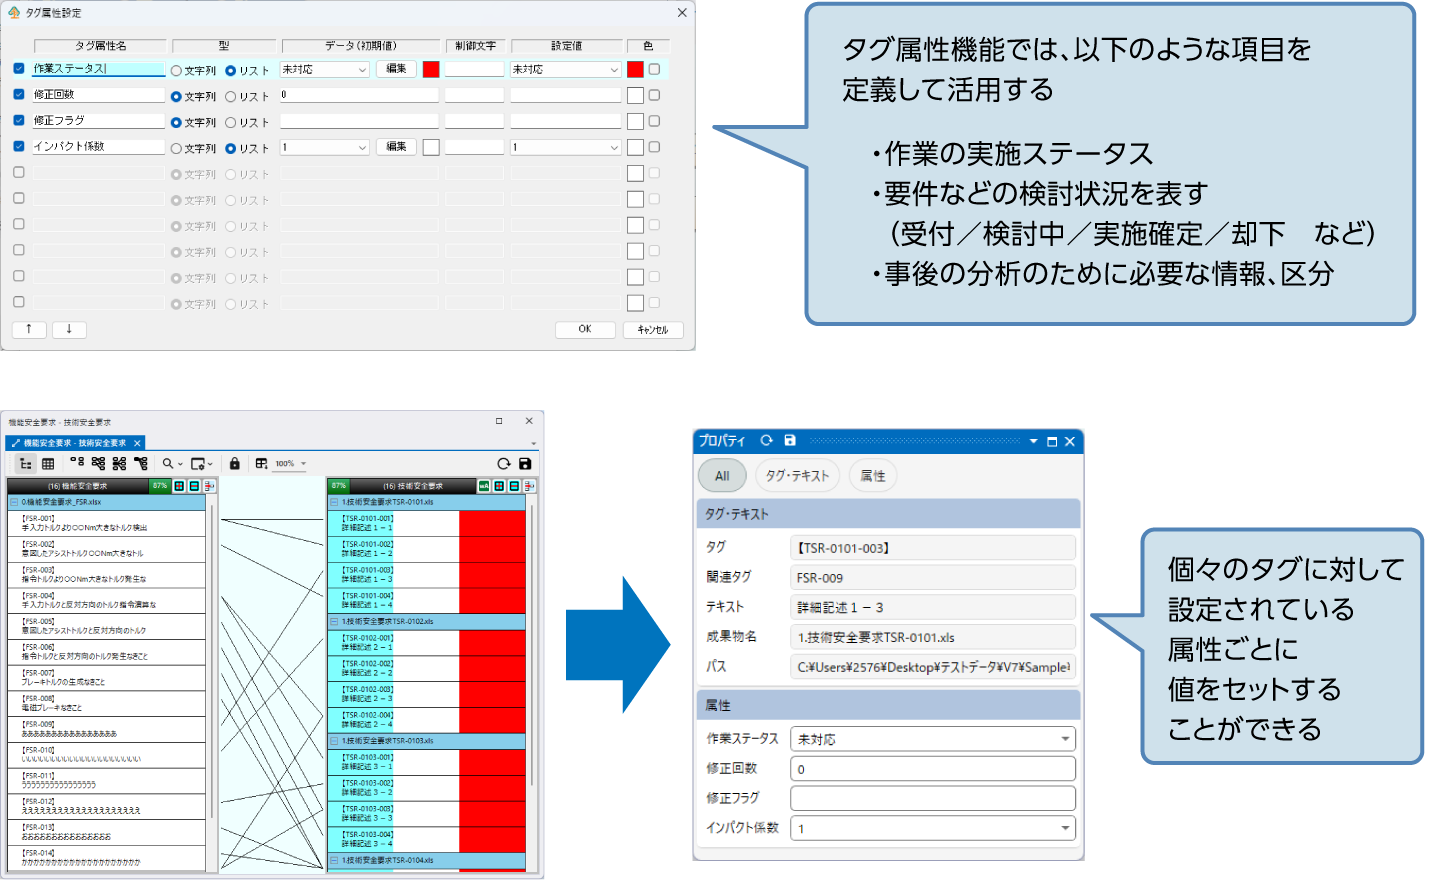
Task: Switch to the table grid view icon
Action: click(x=48, y=464)
